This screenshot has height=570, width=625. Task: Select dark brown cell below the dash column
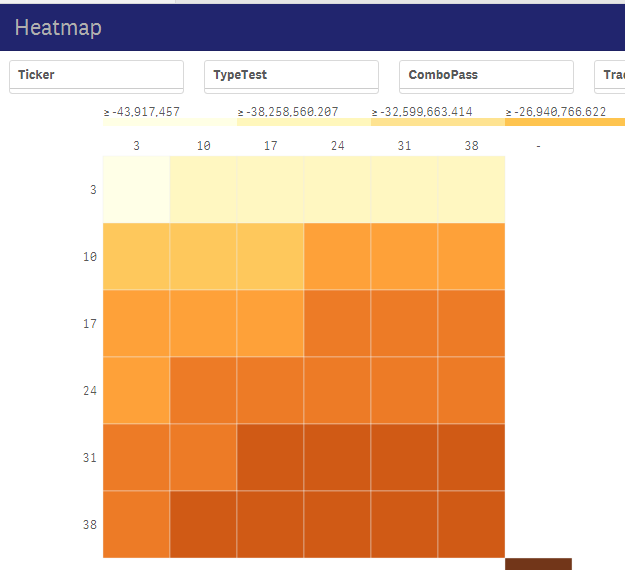tap(538, 564)
